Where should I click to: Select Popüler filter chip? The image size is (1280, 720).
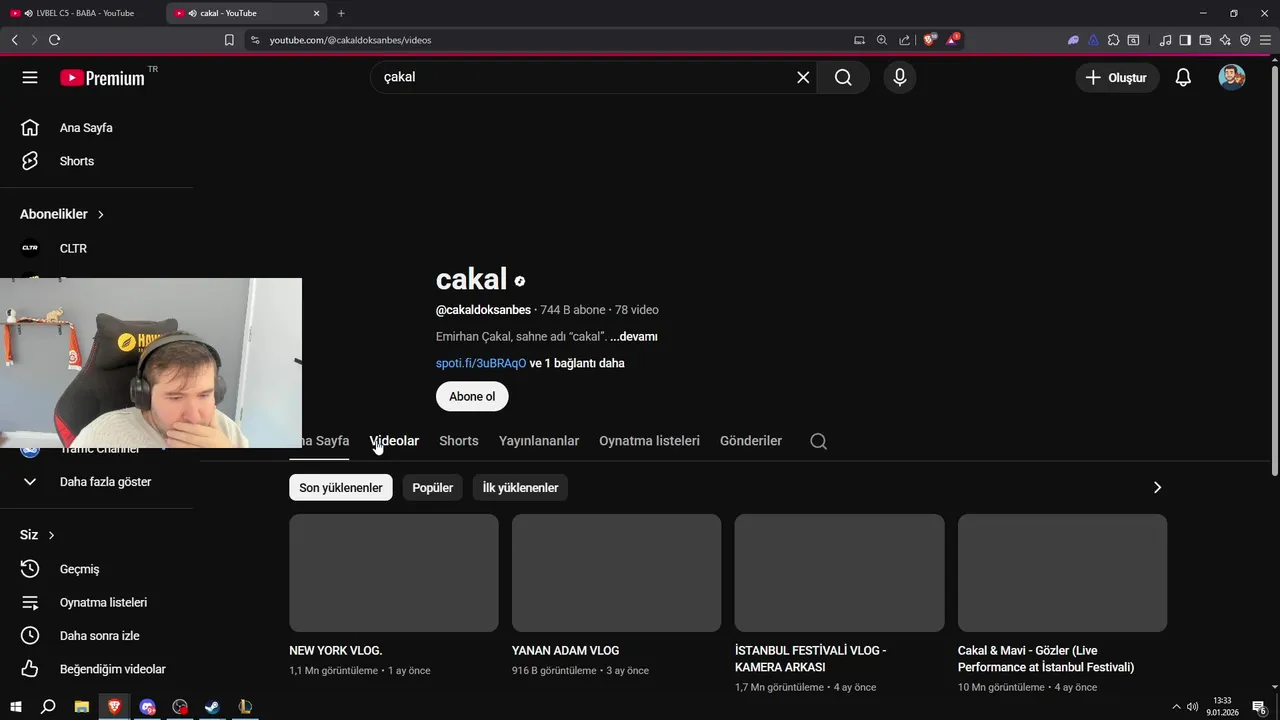pyautogui.click(x=433, y=488)
